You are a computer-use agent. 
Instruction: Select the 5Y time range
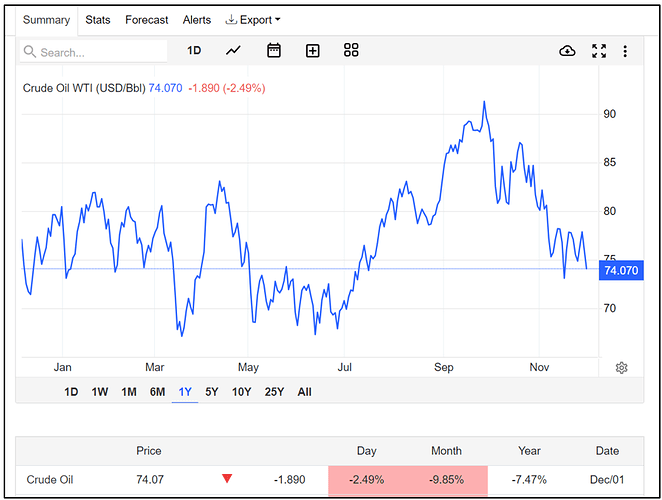click(212, 392)
